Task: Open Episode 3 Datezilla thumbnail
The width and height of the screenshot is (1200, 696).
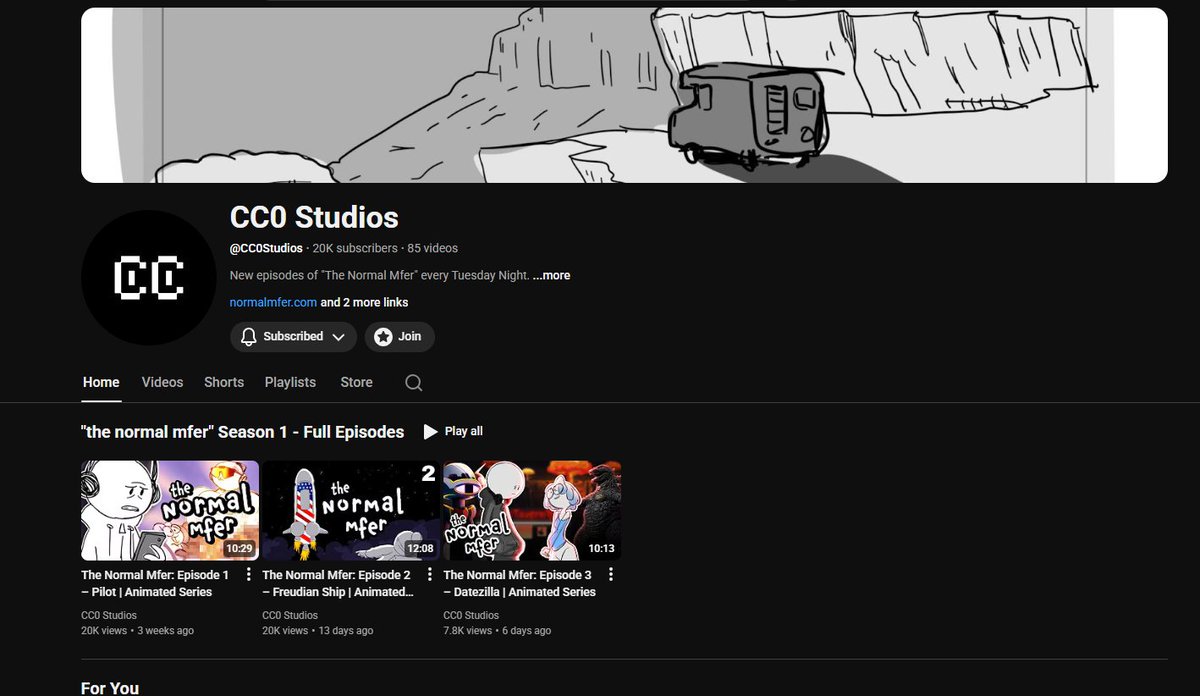Action: coord(532,510)
